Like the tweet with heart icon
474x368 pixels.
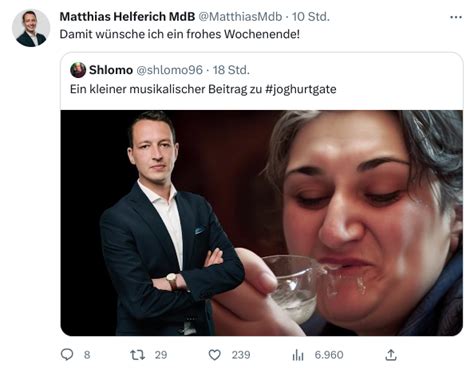214,355
